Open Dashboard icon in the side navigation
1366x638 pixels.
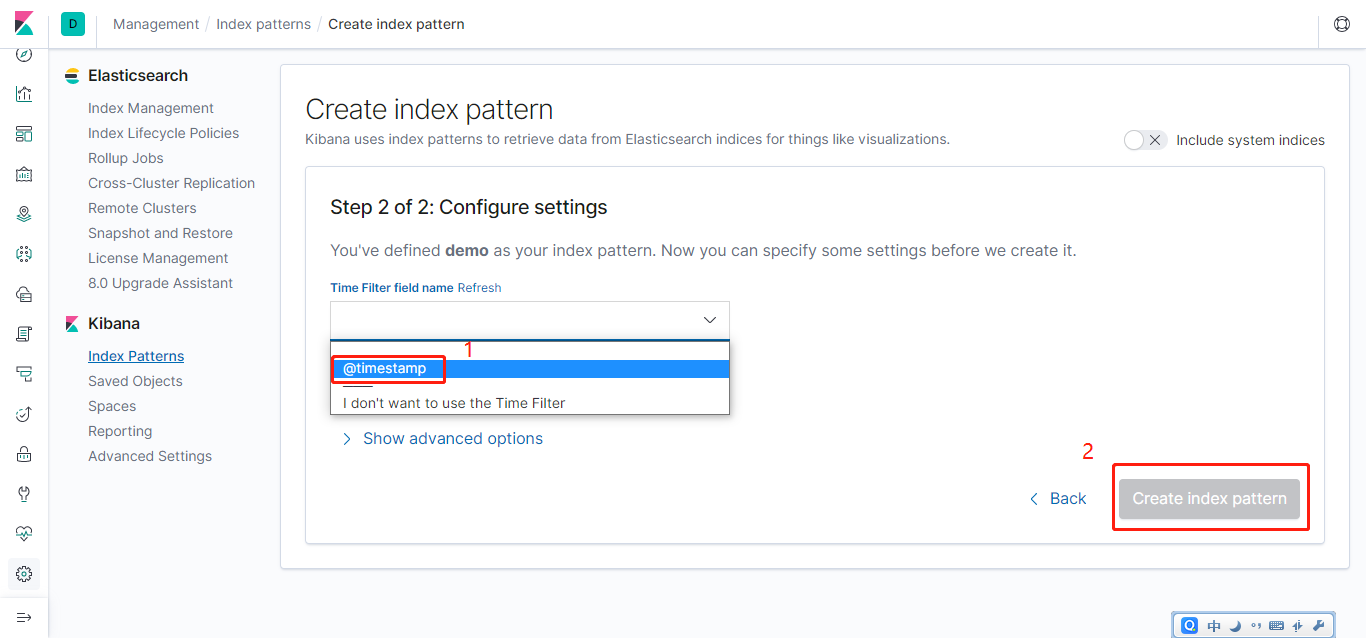click(24, 134)
